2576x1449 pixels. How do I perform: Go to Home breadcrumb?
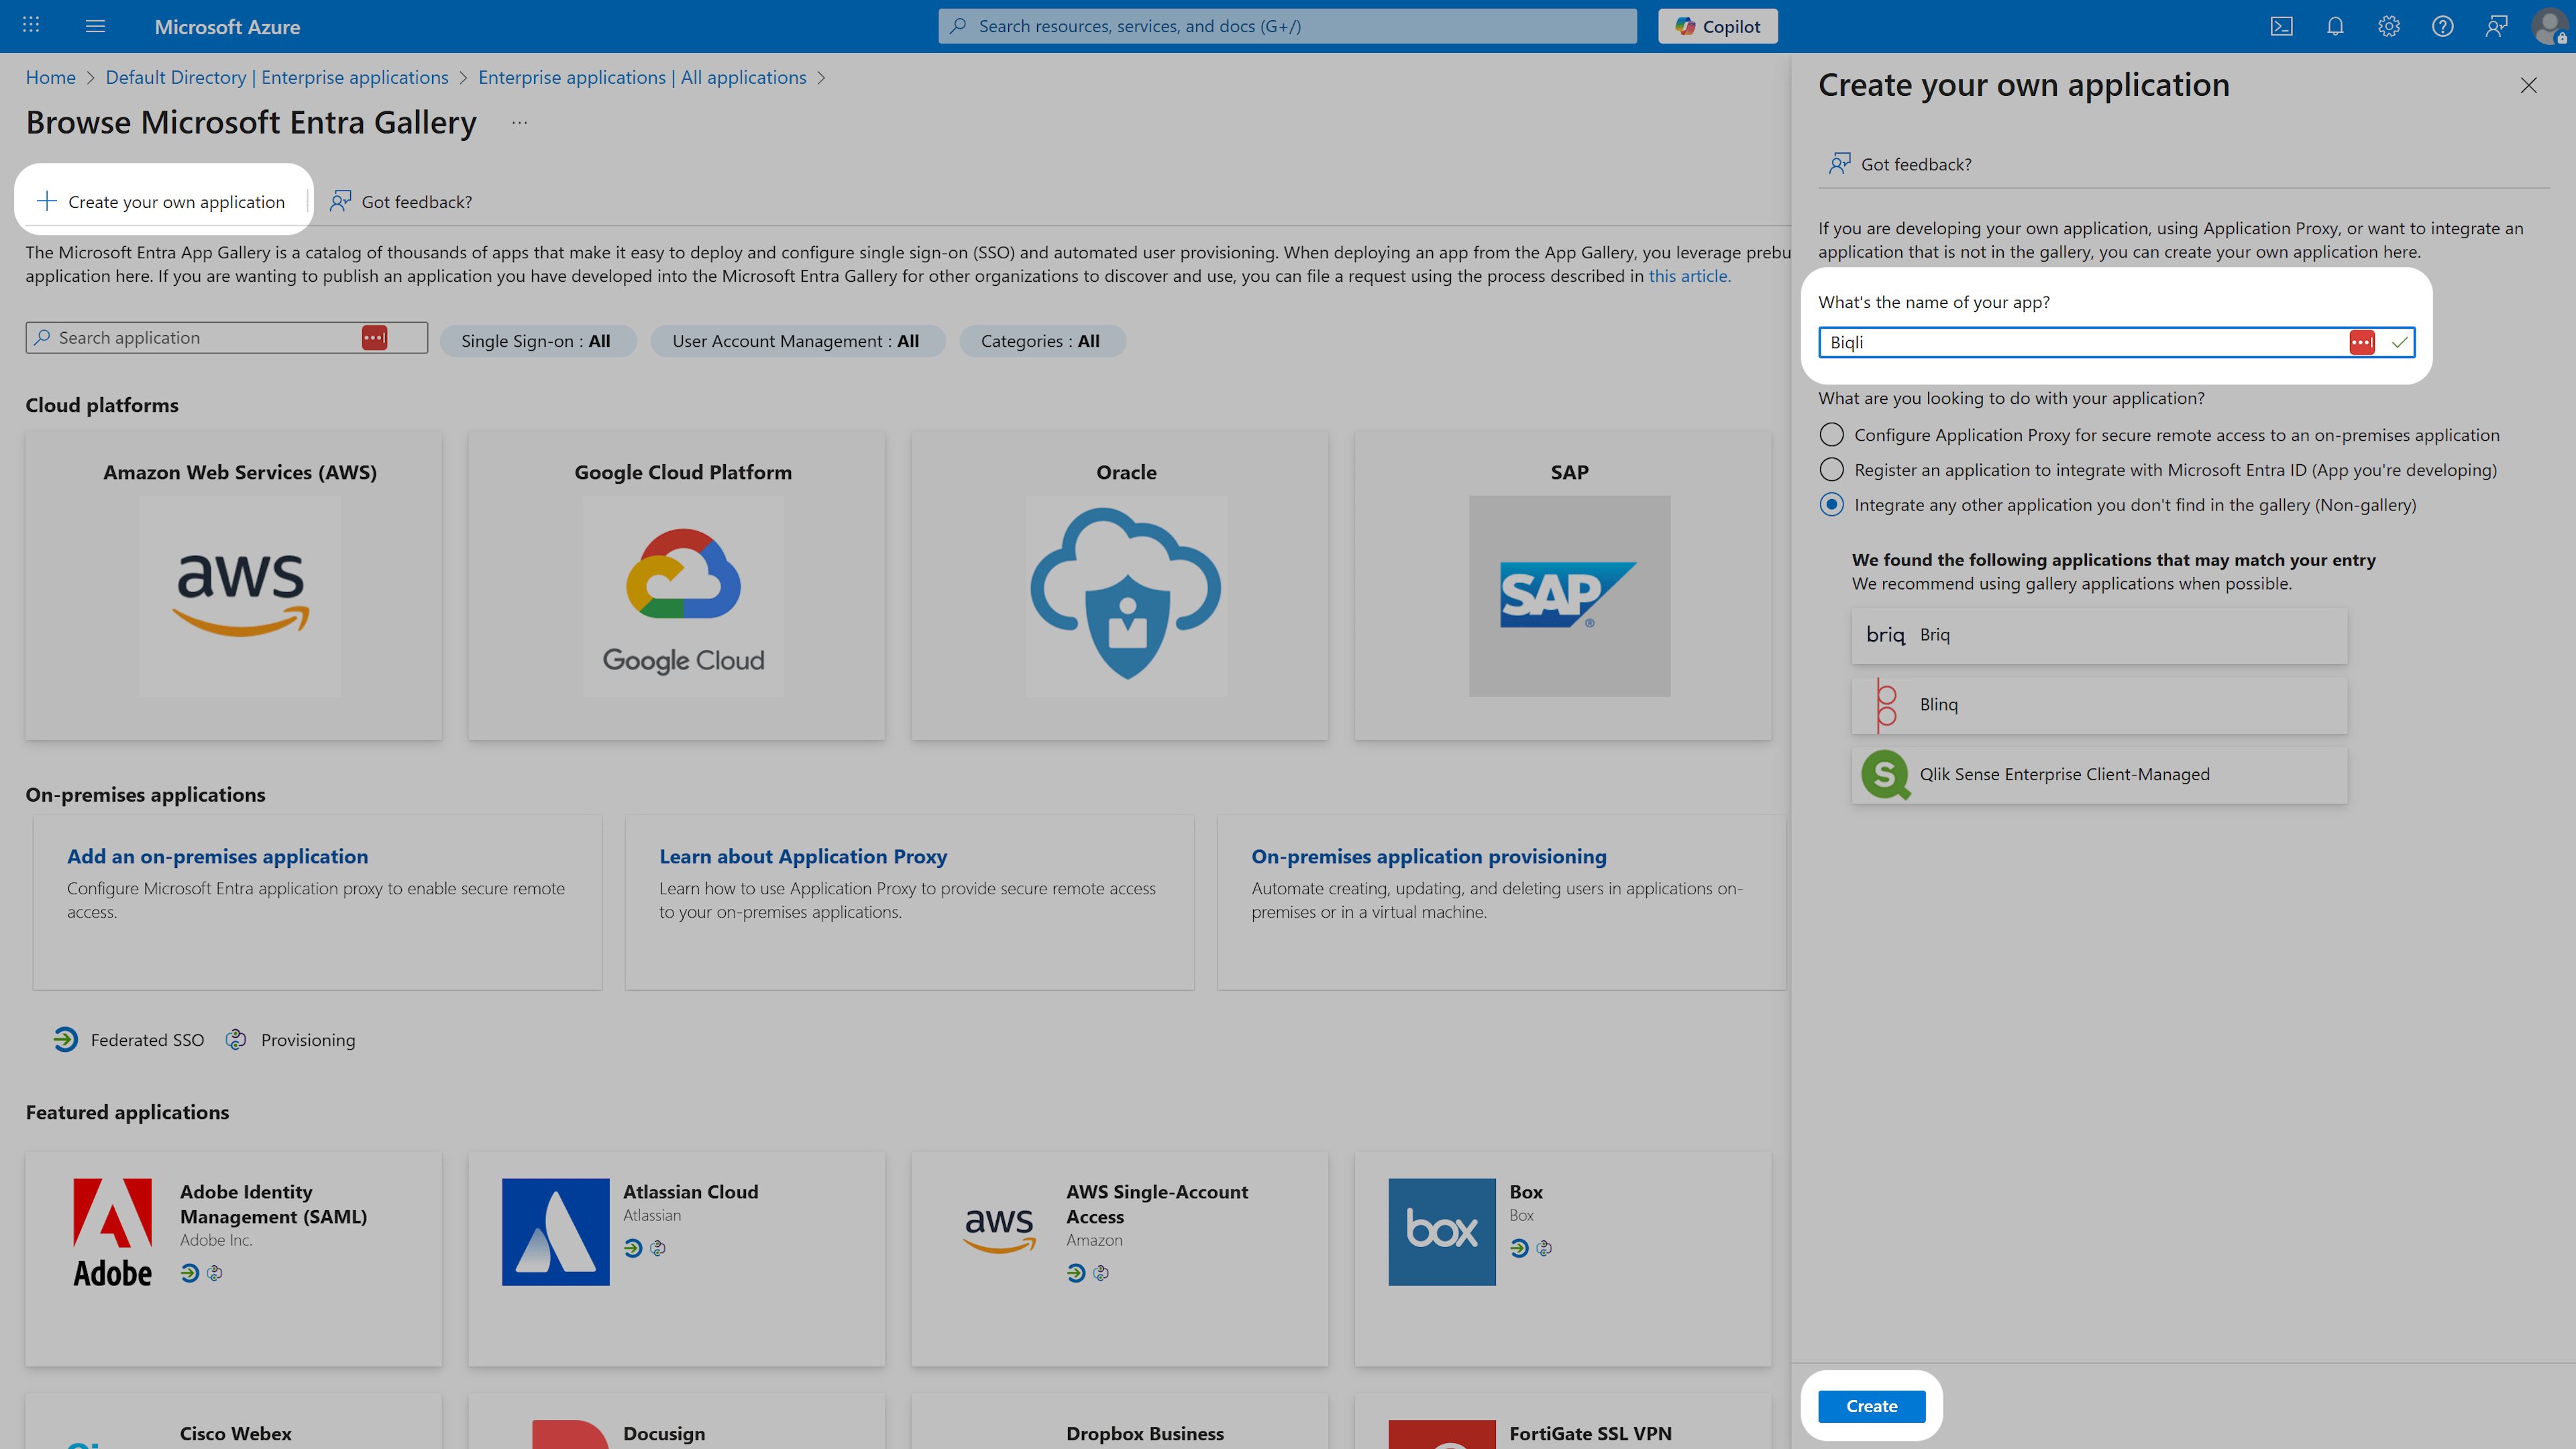(50, 77)
